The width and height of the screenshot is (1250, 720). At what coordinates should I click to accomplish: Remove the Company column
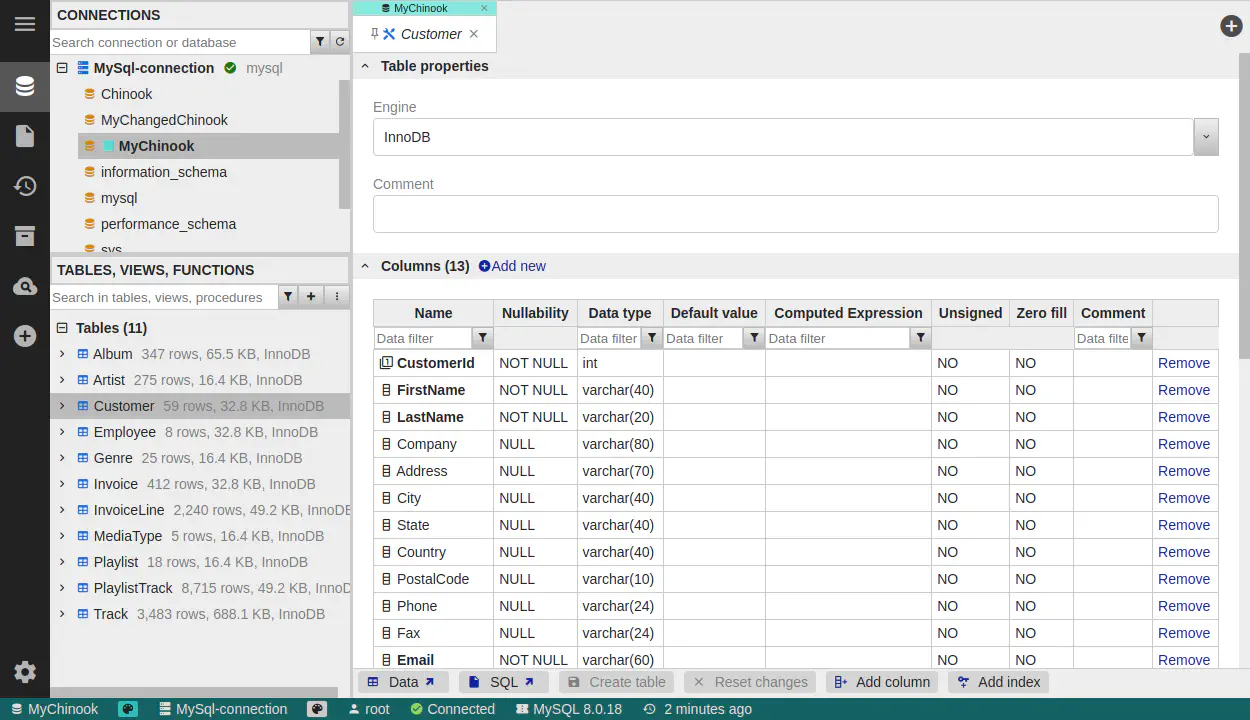pos(1184,444)
